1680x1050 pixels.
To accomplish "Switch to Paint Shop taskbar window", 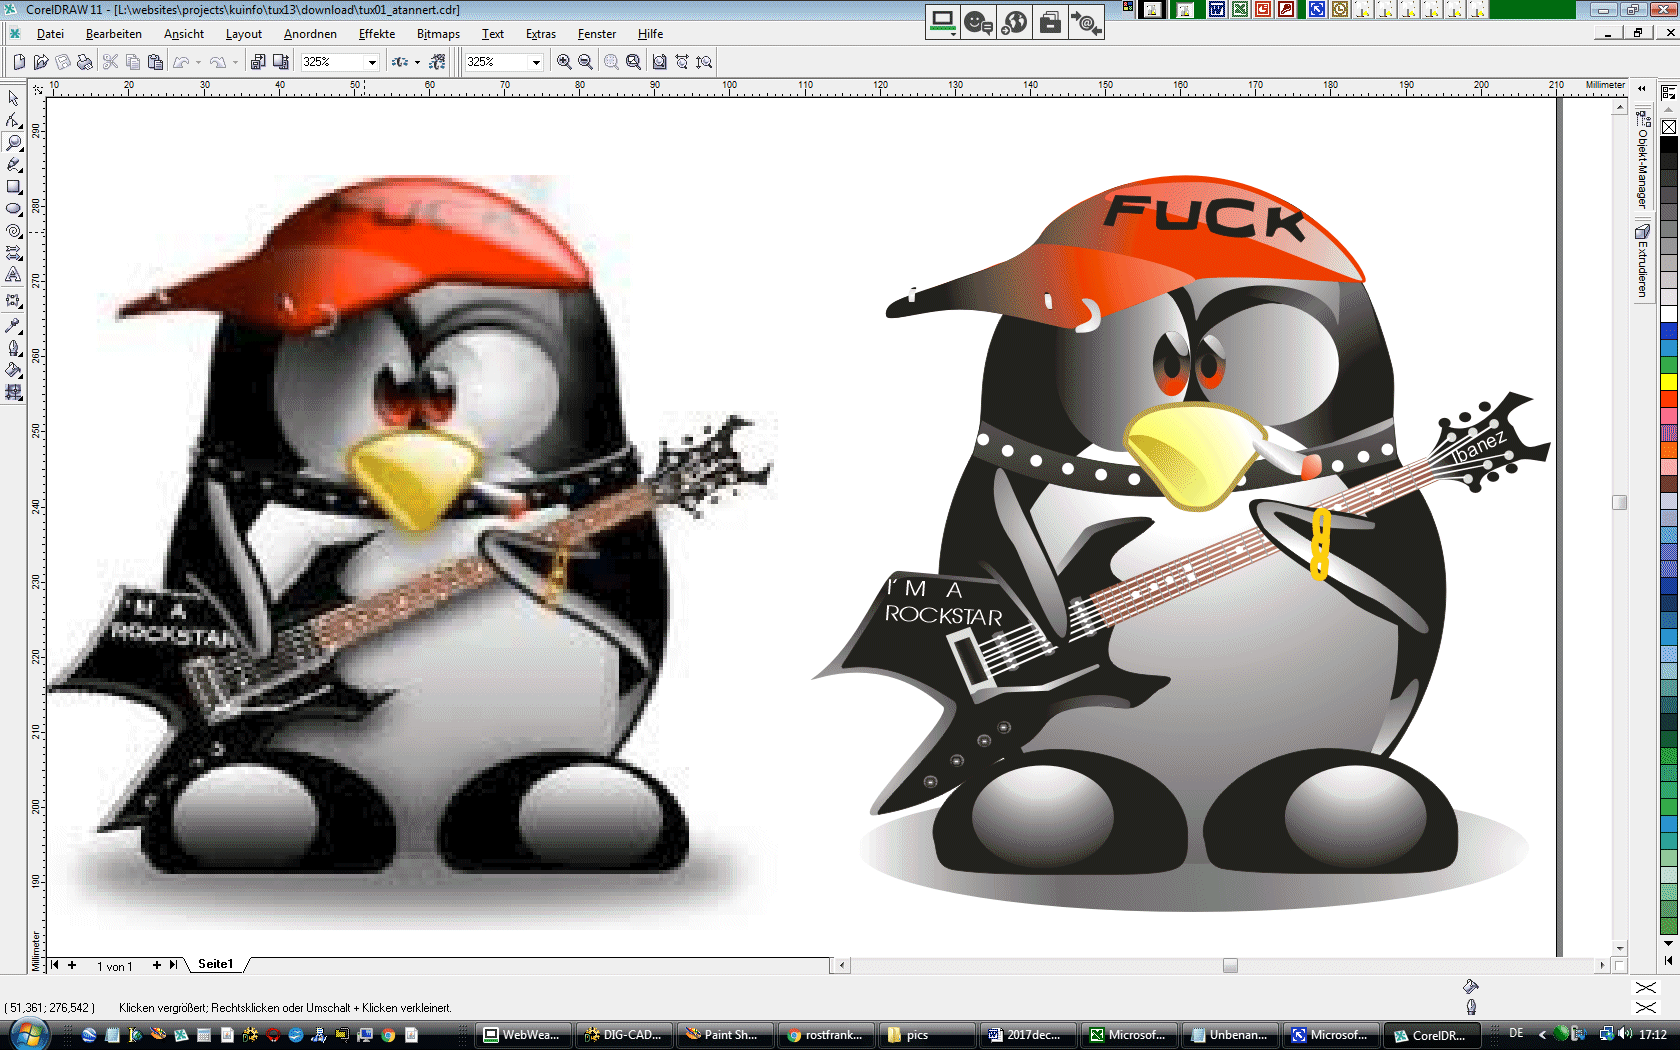I will [x=723, y=1035].
